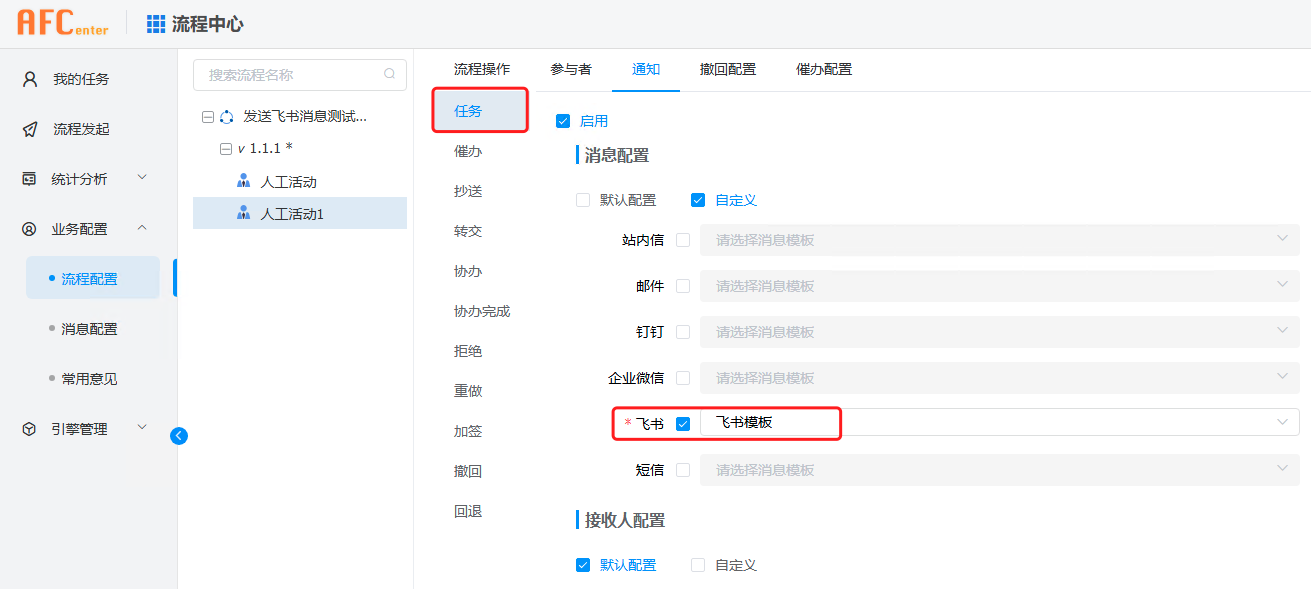The width and height of the screenshot is (1311, 589).
Task: Check the 默认配置 box under 消息配置
Action: click(583, 200)
